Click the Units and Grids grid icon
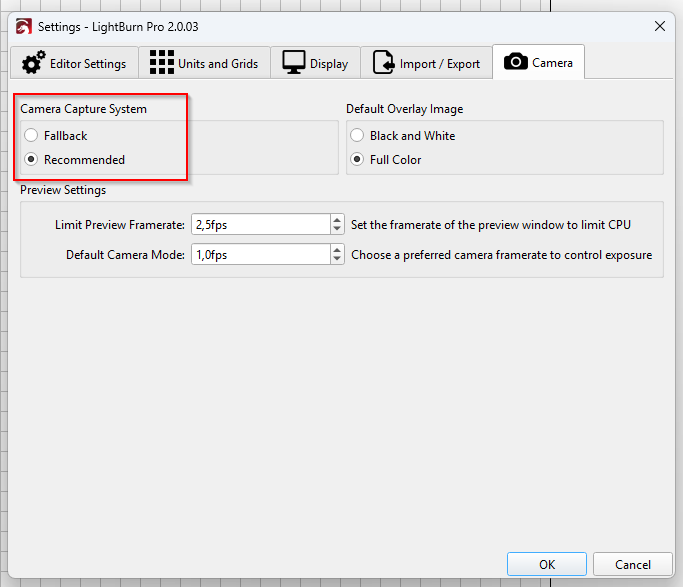This screenshot has height=587, width=683. [x=161, y=63]
